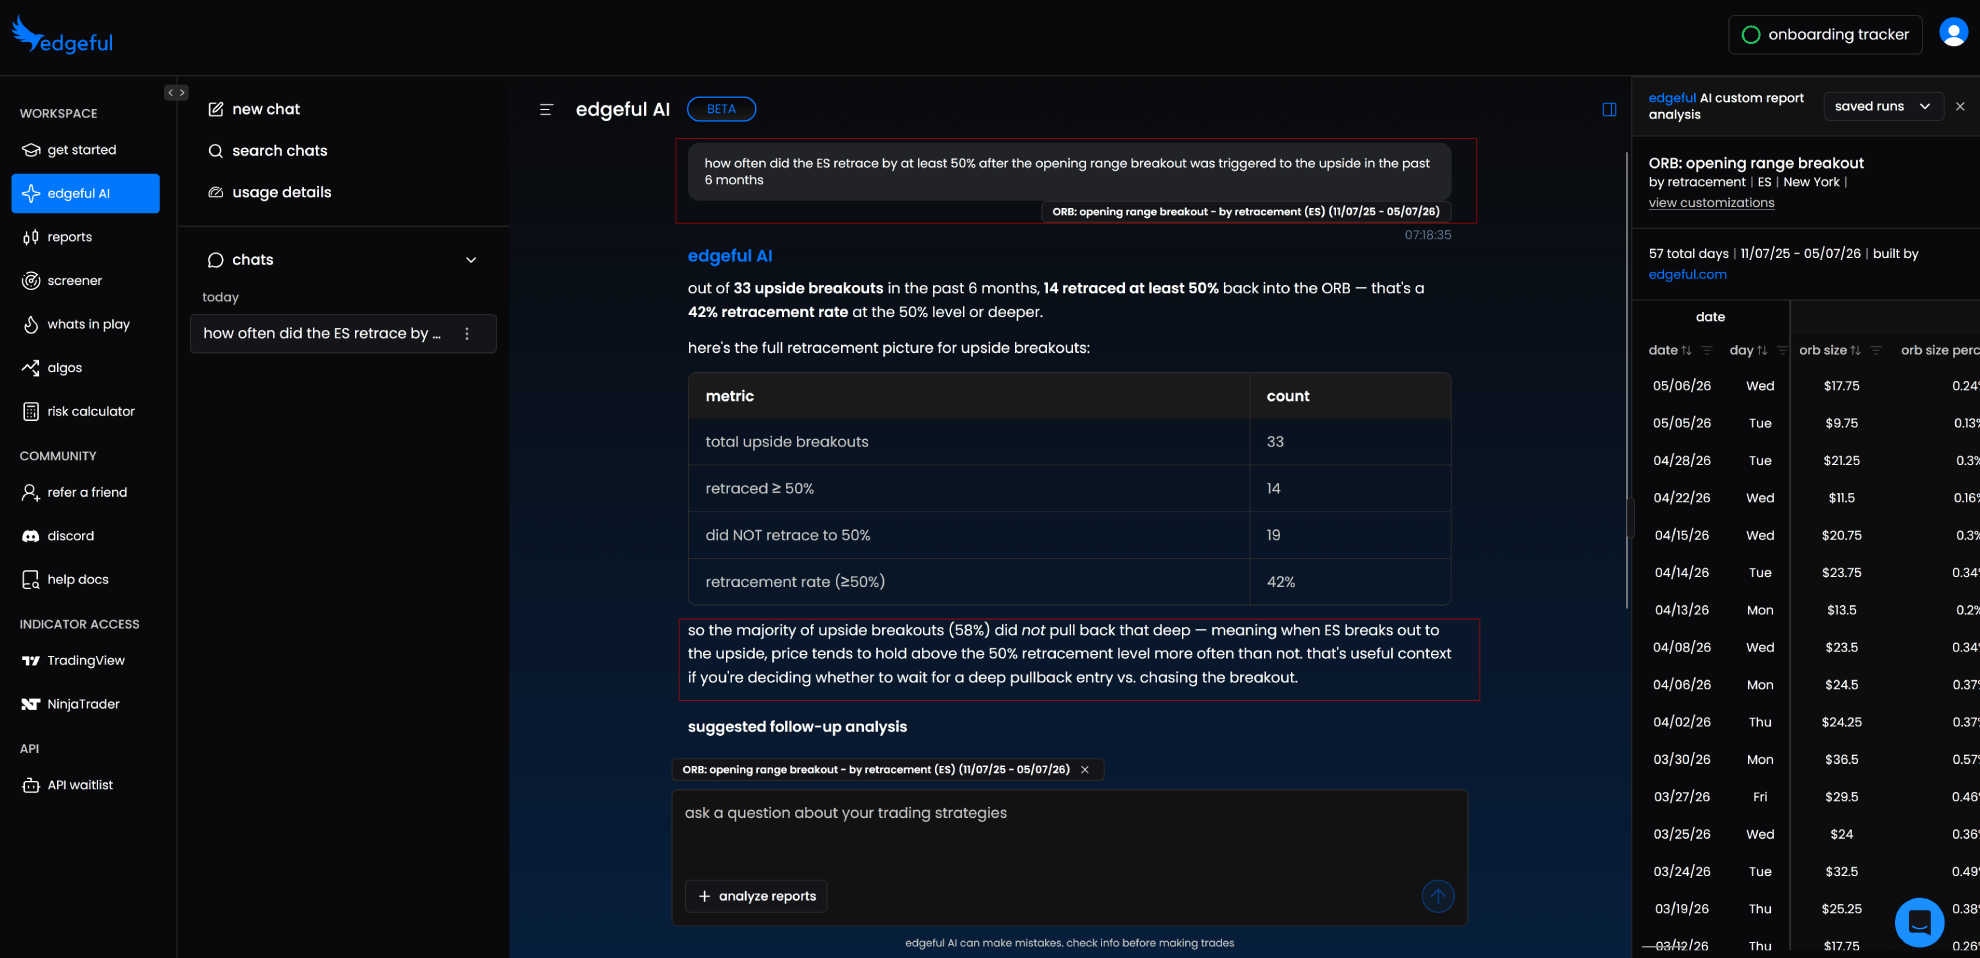Select edgeful AI in the sidebar
This screenshot has height=958, width=1980.
85,193
